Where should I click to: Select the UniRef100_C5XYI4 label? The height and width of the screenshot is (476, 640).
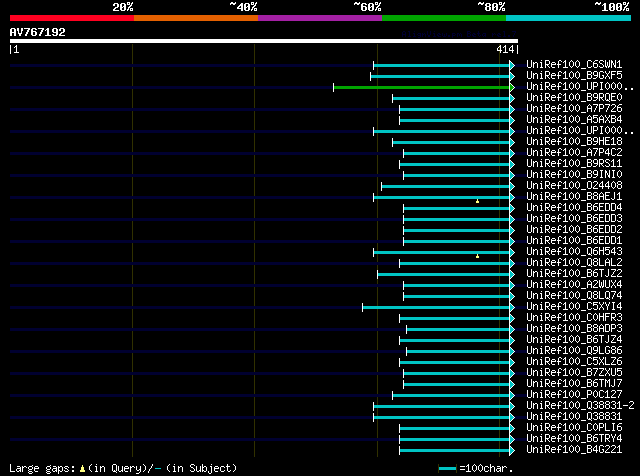pyautogui.click(x=574, y=307)
